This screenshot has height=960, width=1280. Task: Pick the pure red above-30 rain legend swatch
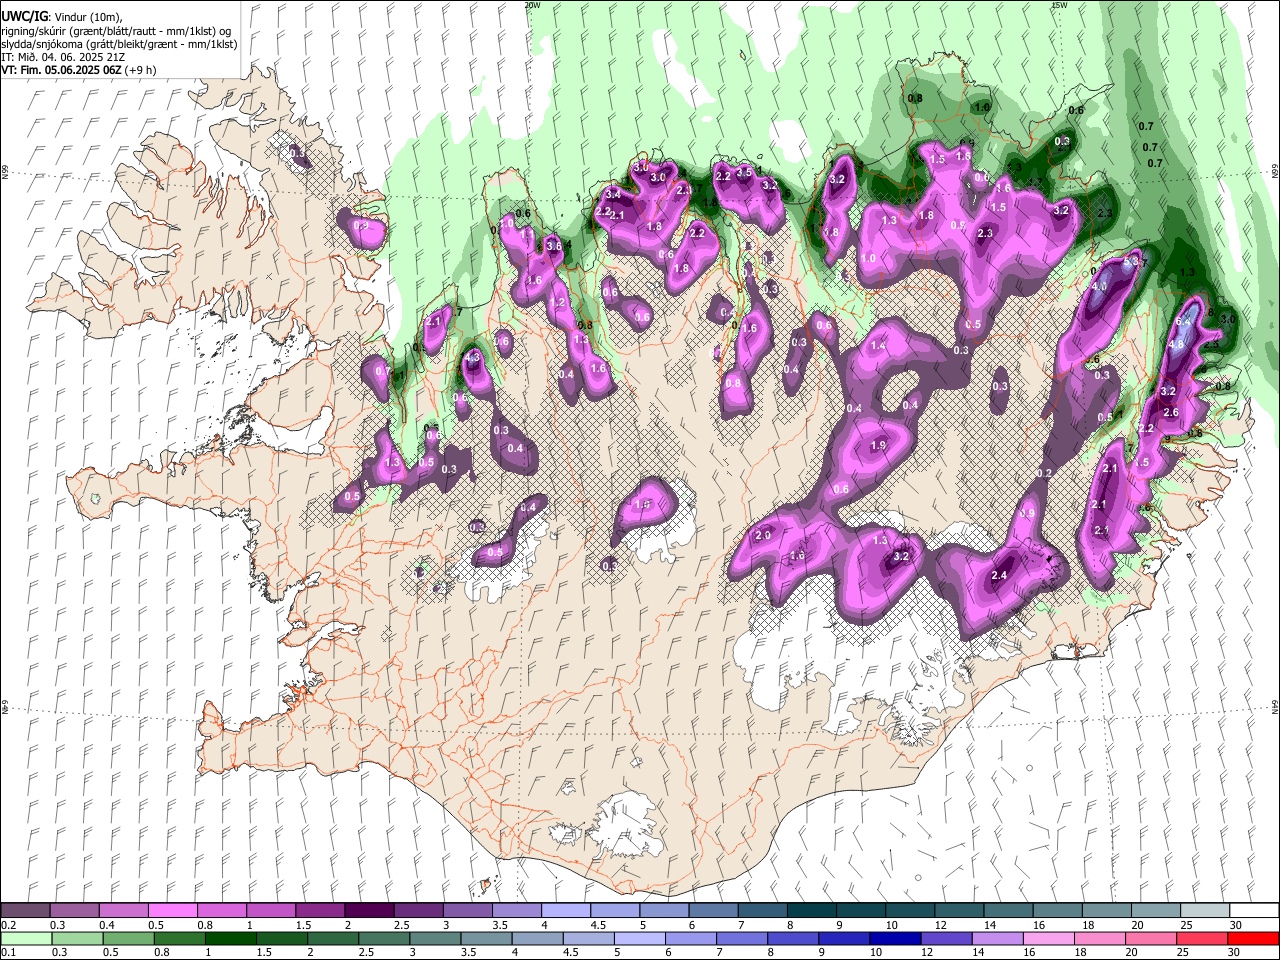pyautogui.click(x=1254, y=938)
